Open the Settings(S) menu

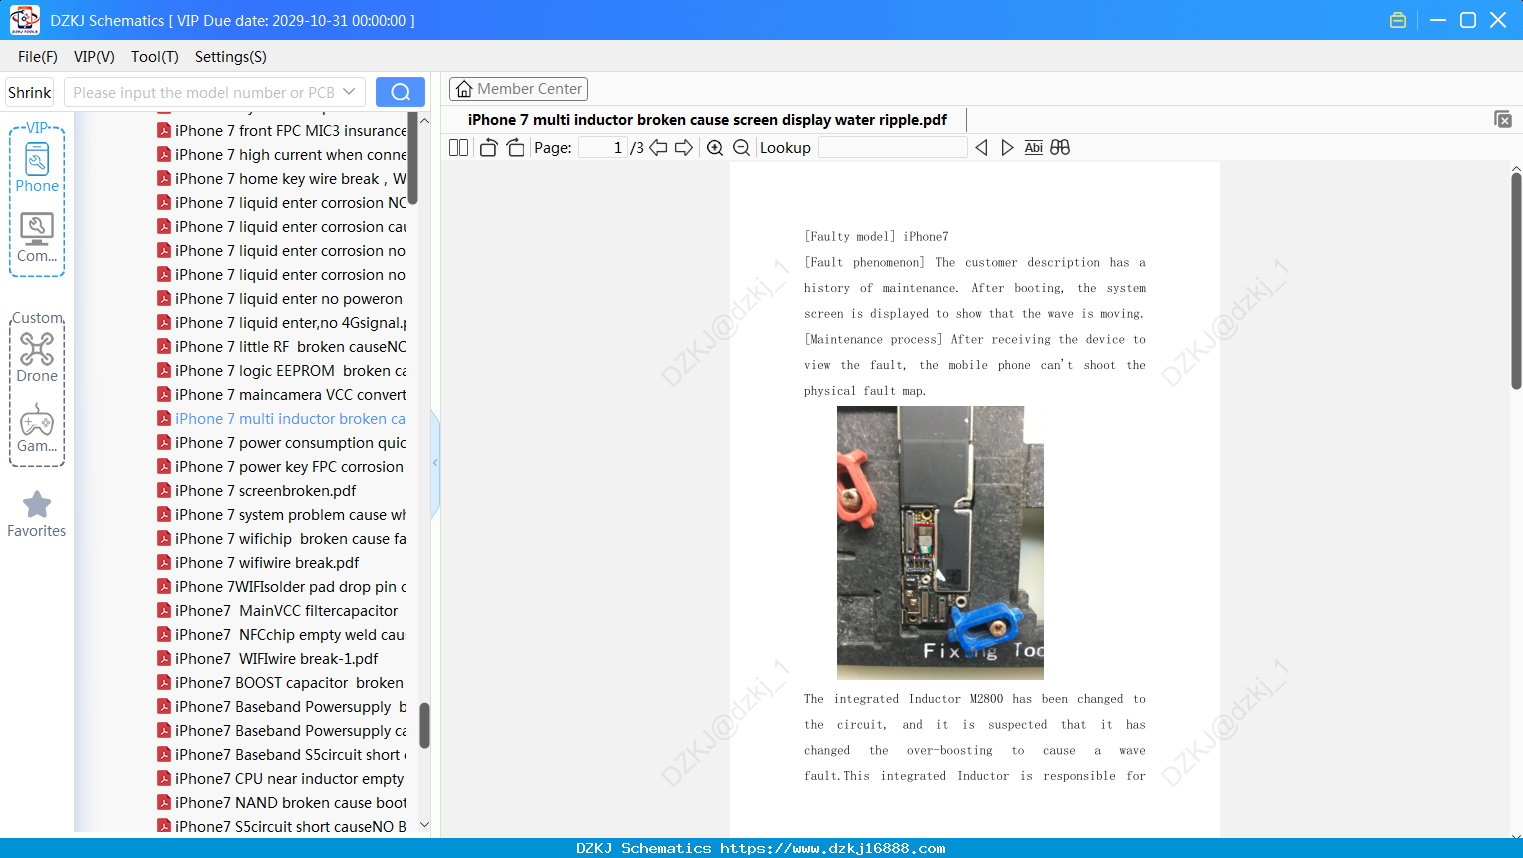tap(231, 57)
